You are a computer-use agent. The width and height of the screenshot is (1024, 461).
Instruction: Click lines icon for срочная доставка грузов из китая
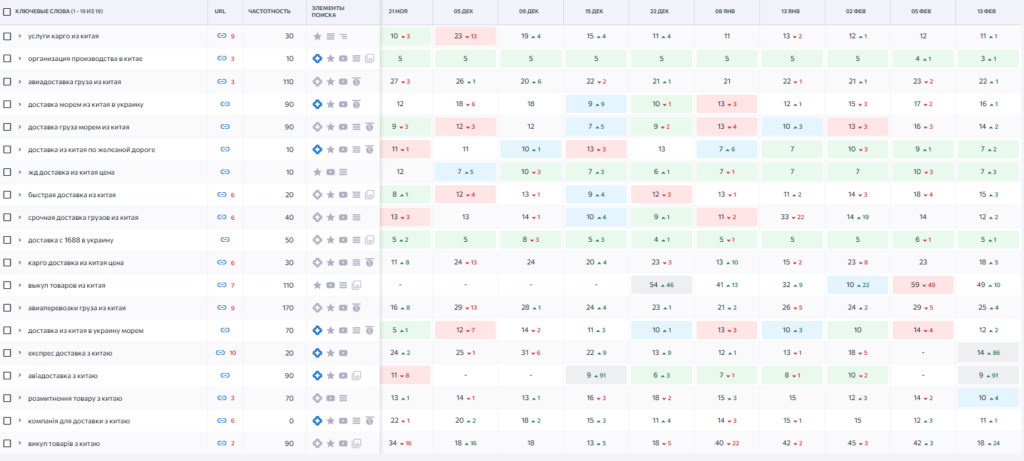pos(357,217)
